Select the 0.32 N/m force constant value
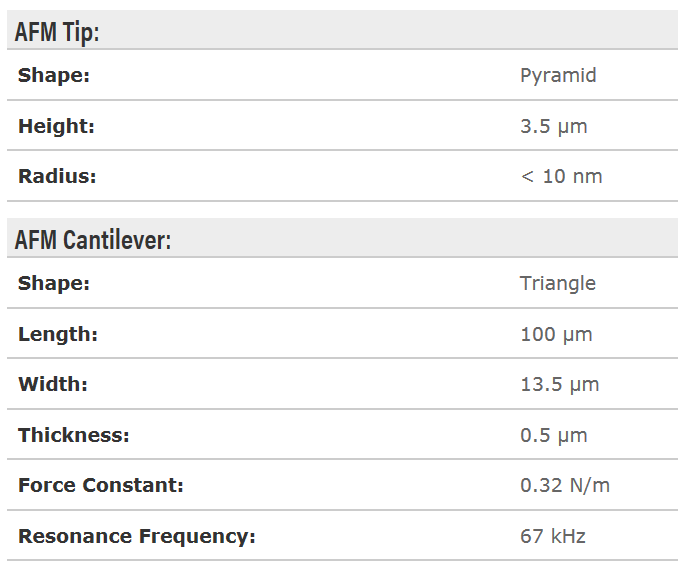Screen dimensions: 678x573 click(x=565, y=485)
